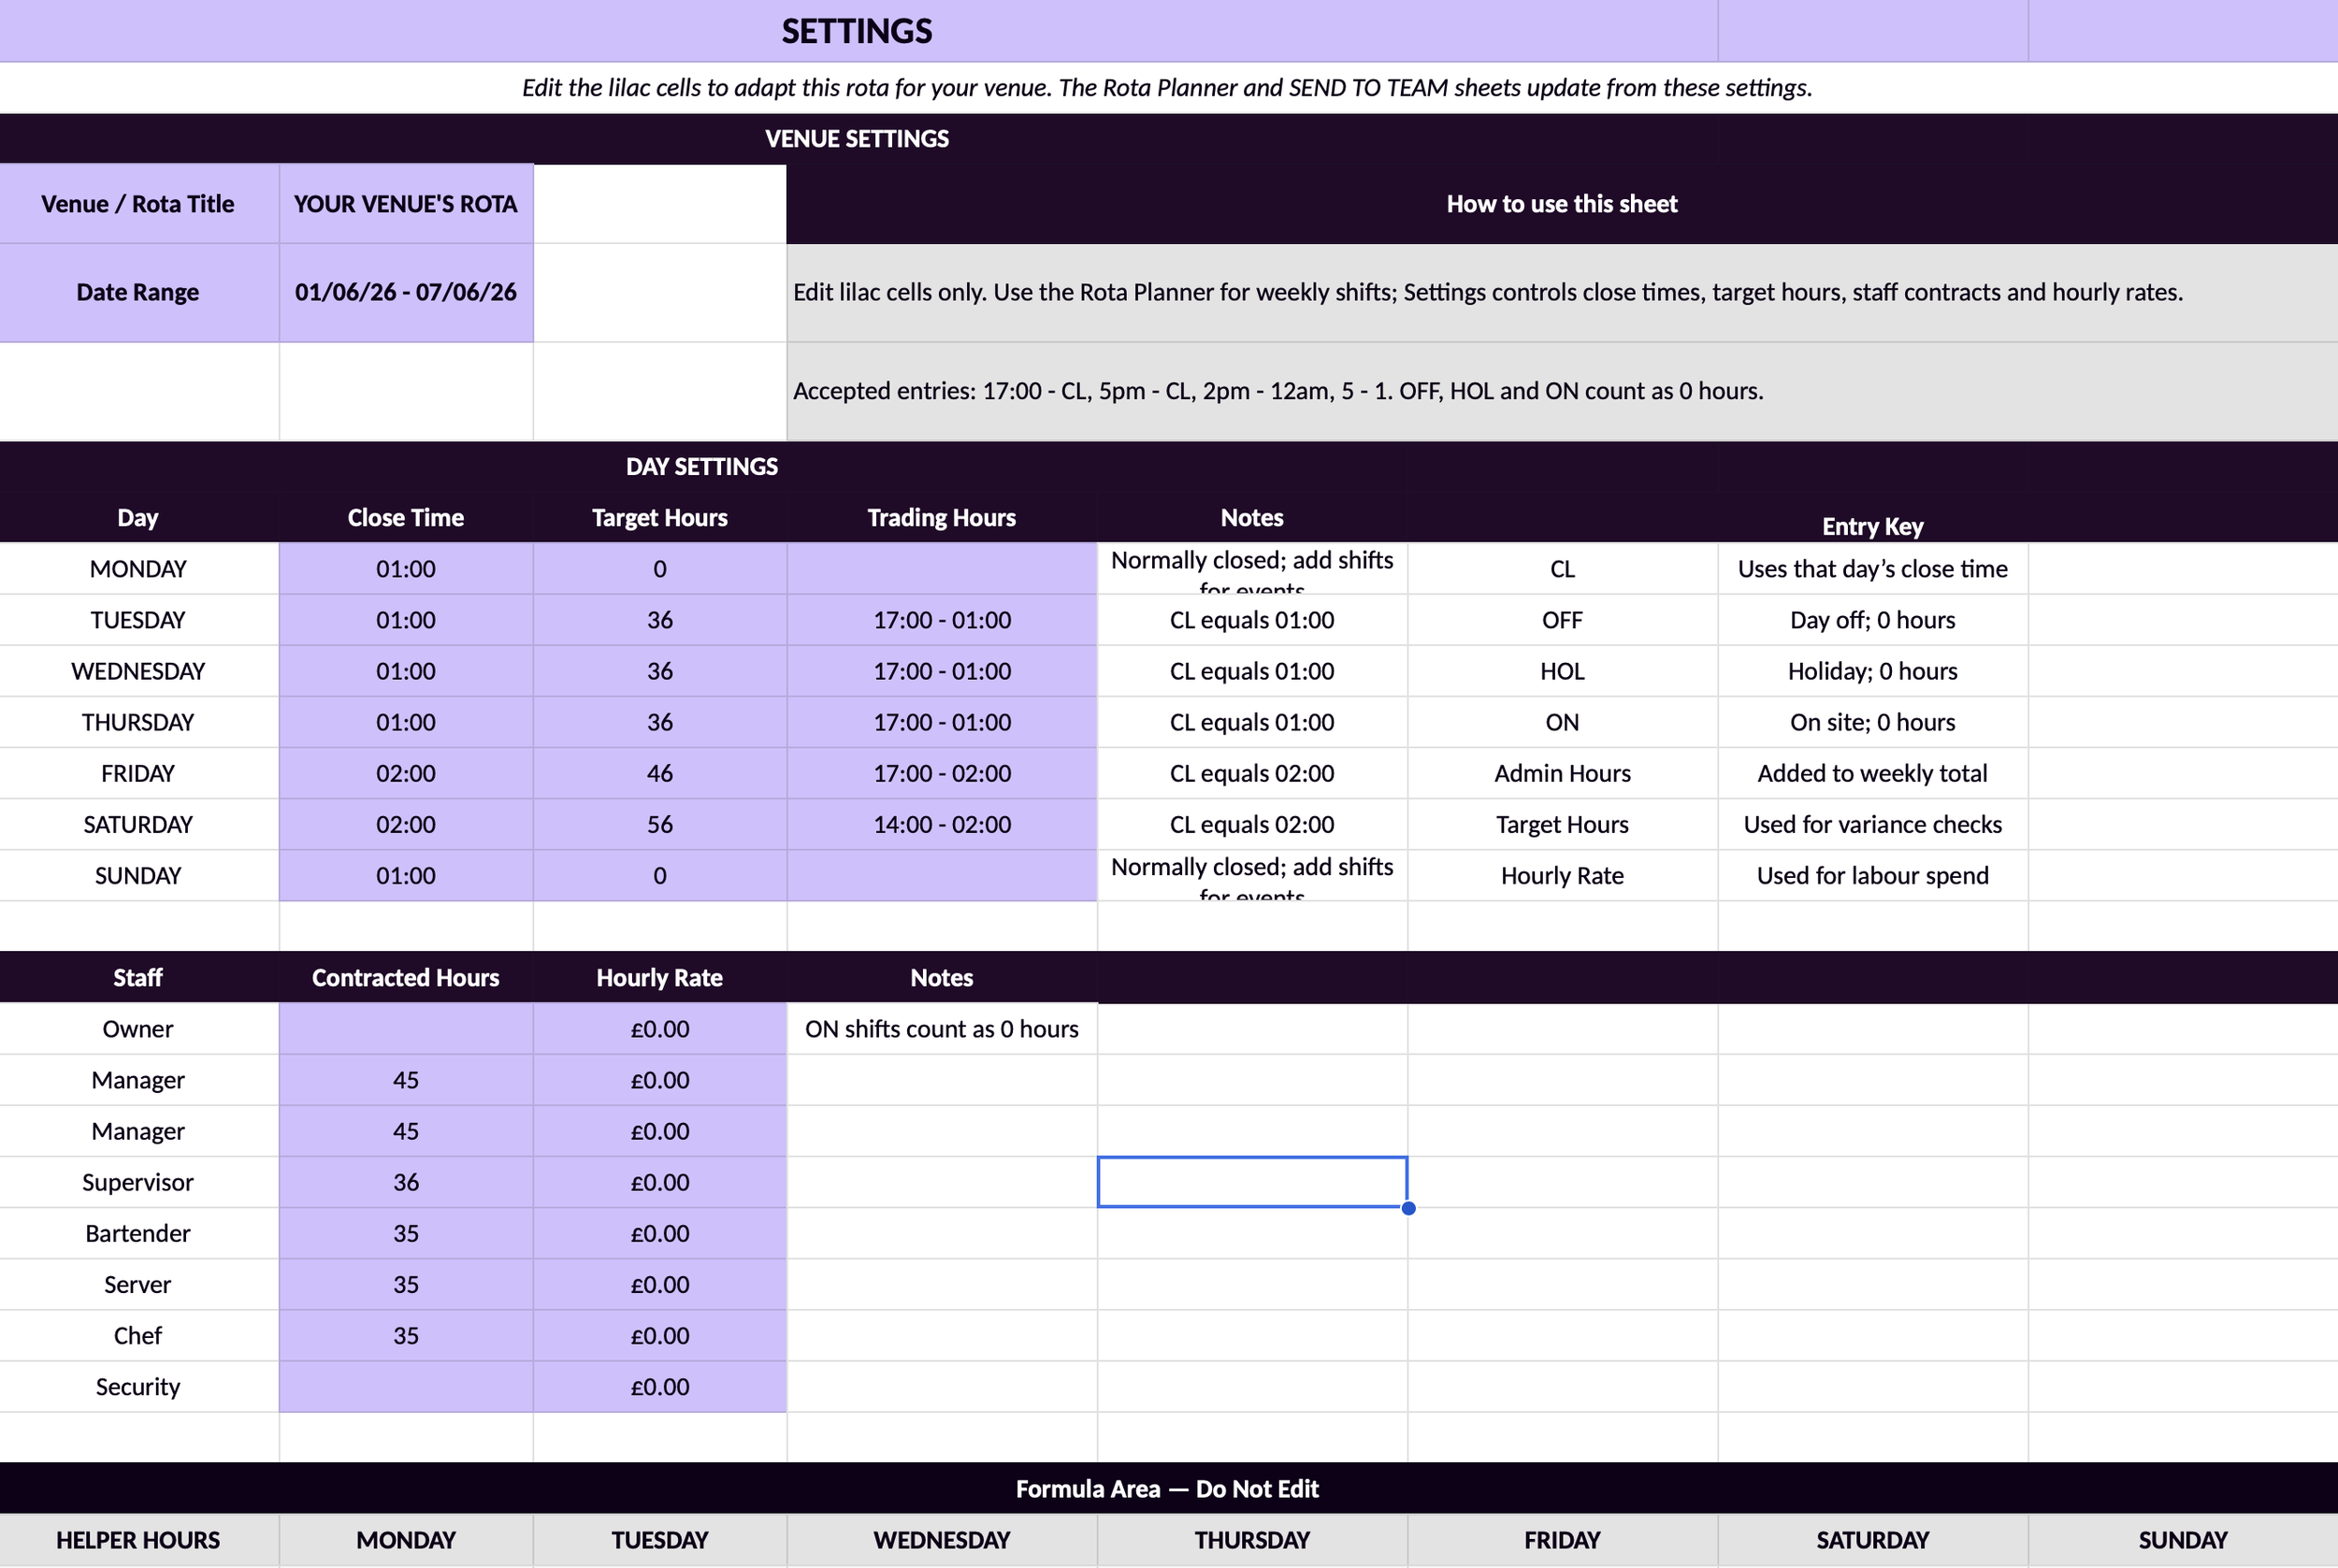Viewport: 2338px width, 1568px height.
Task: Select Monday's close time cell
Action: pos(406,569)
